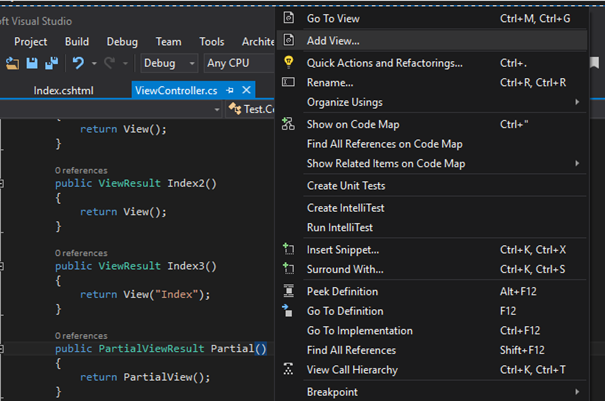Collapse the Index3 method outline
Viewport: 605px width, 401px height.
(x=2, y=266)
